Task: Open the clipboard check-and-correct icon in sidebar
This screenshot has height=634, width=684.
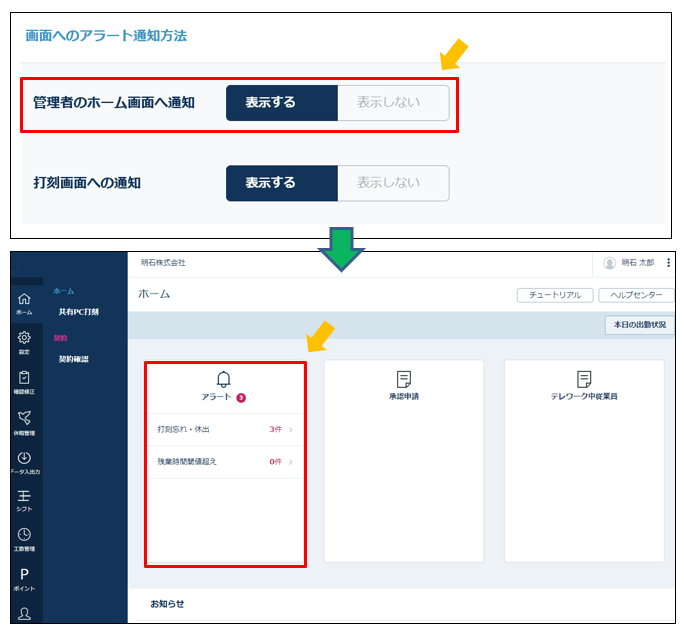Action: 24,377
